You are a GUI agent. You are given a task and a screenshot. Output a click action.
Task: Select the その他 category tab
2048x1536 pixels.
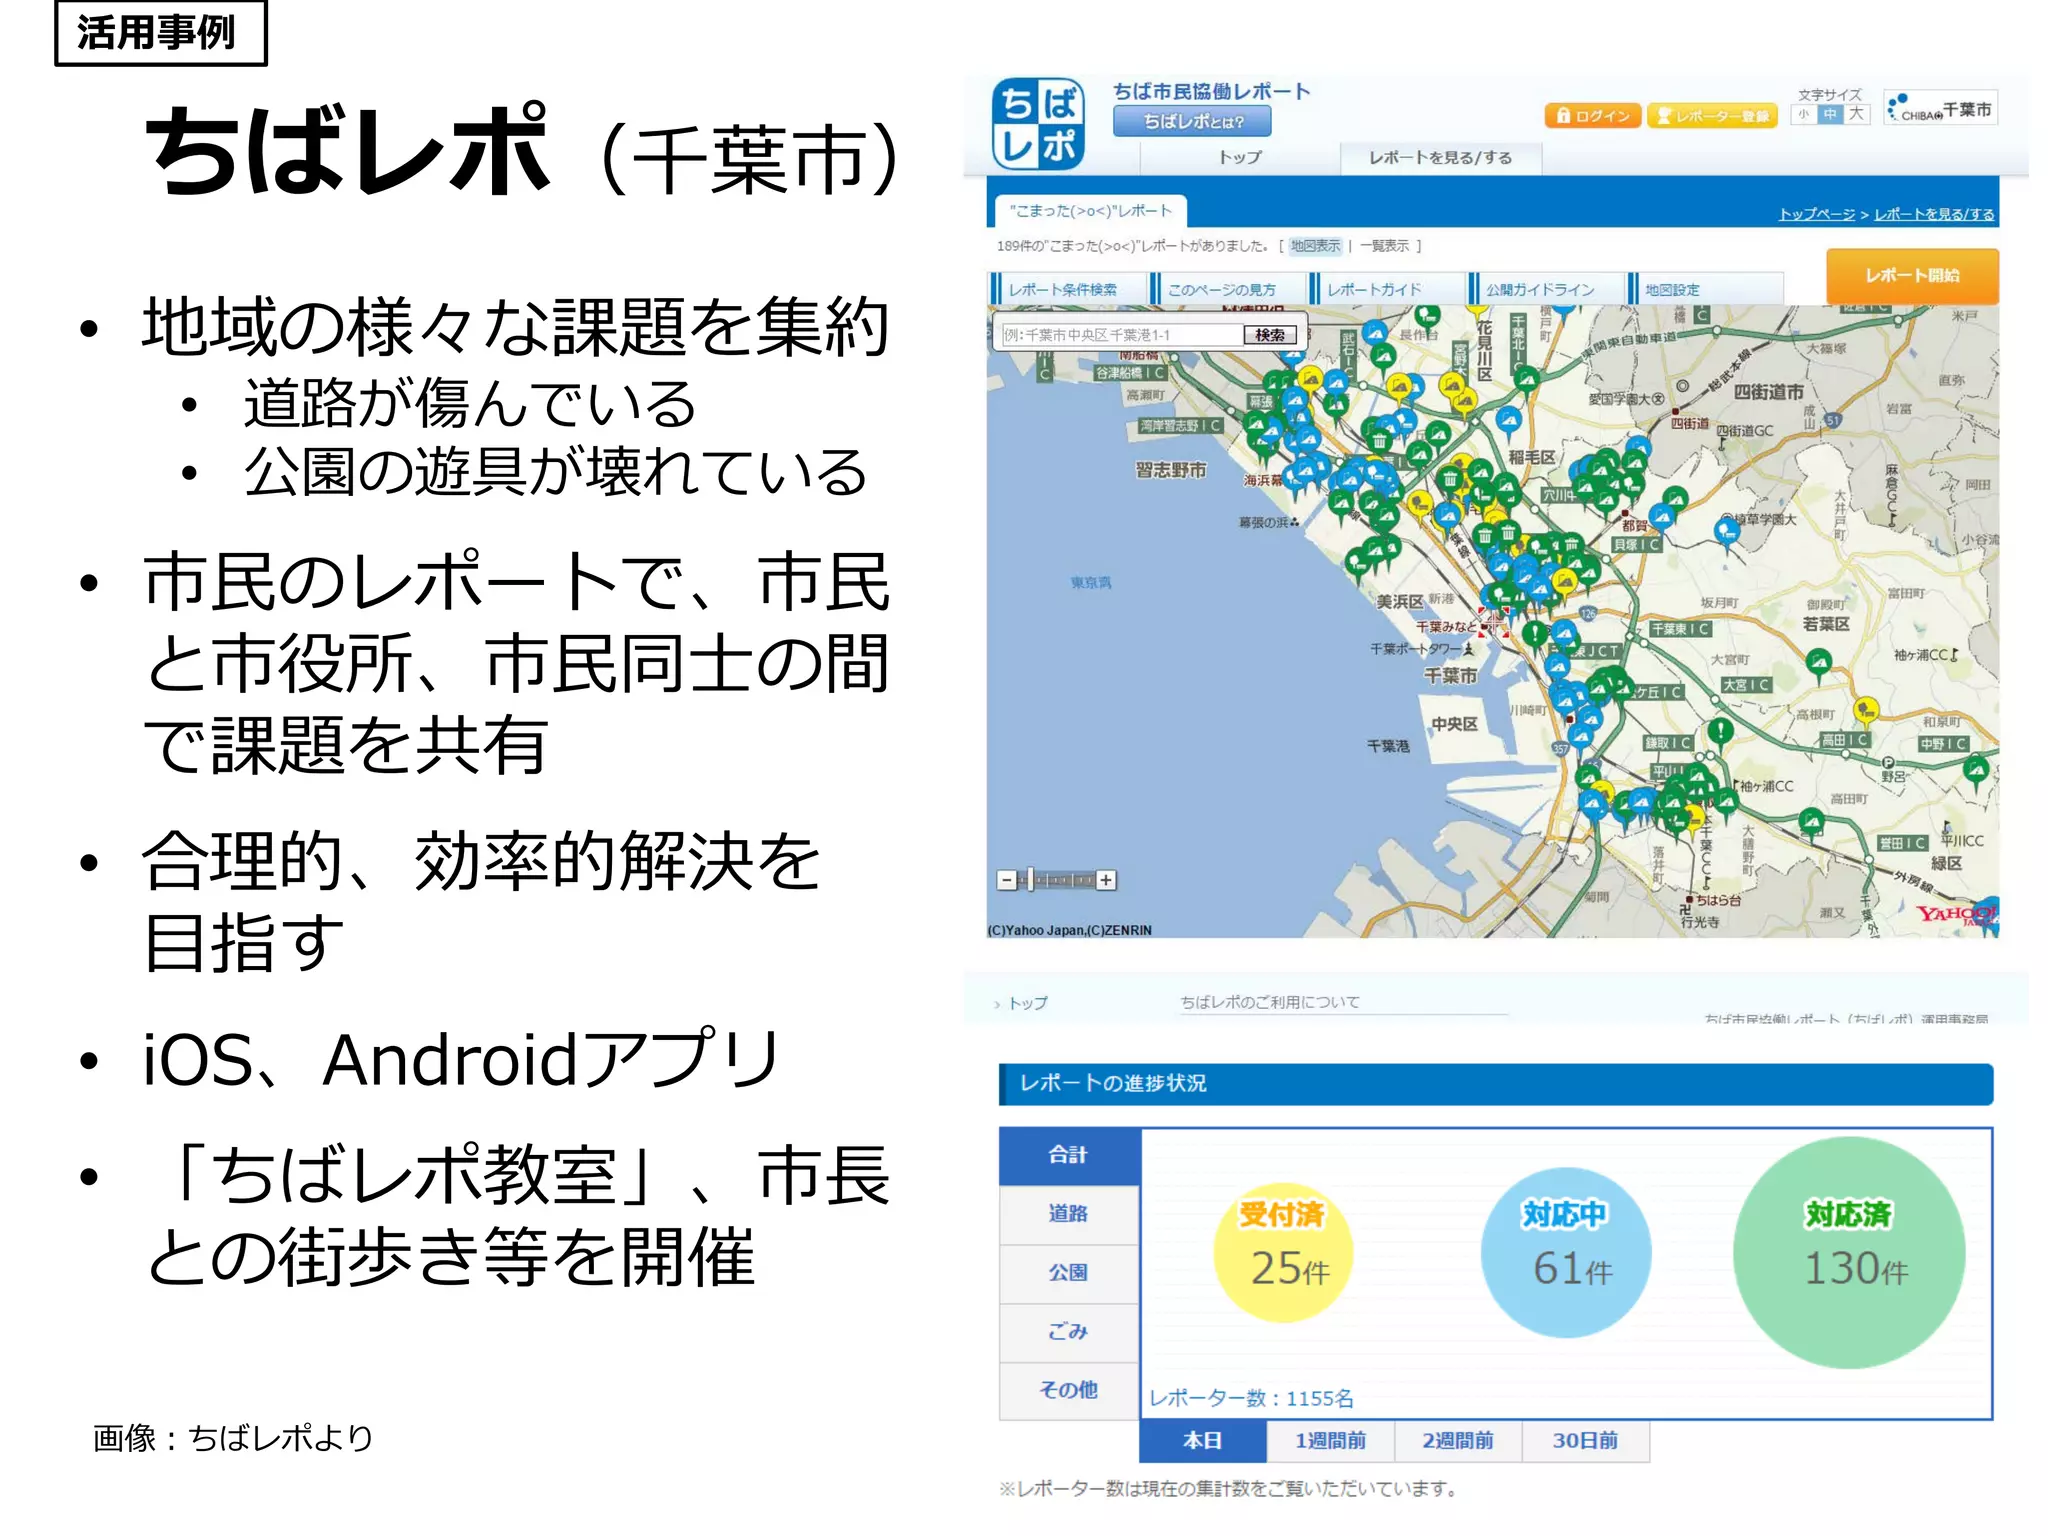pos(1069,1390)
